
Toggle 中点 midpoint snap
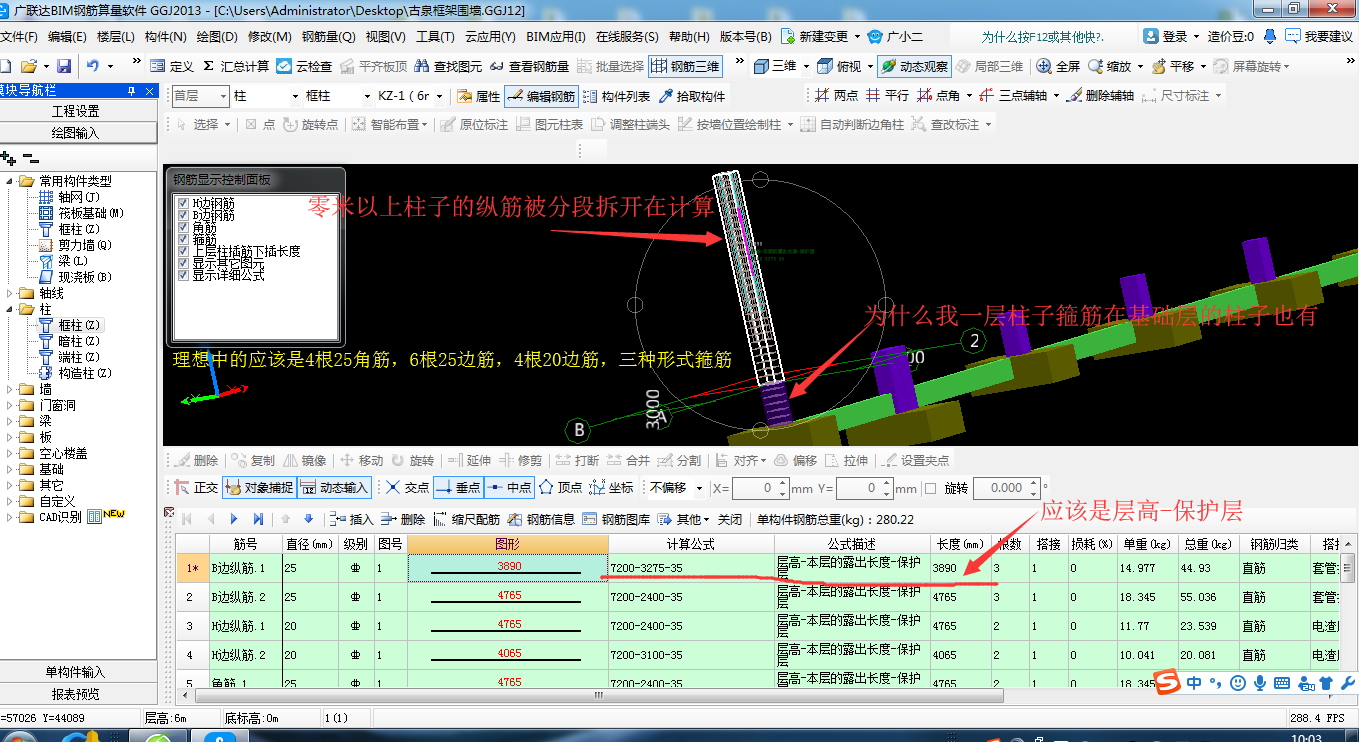click(x=509, y=488)
